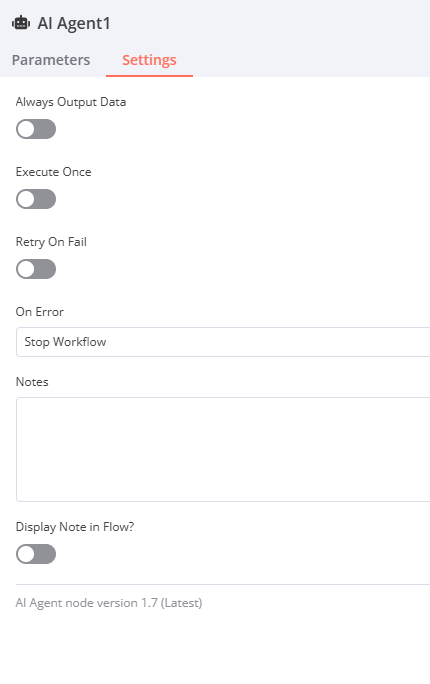Click the Execute Once label
Image resolution: width=430 pixels, height=684 pixels.
54,172
